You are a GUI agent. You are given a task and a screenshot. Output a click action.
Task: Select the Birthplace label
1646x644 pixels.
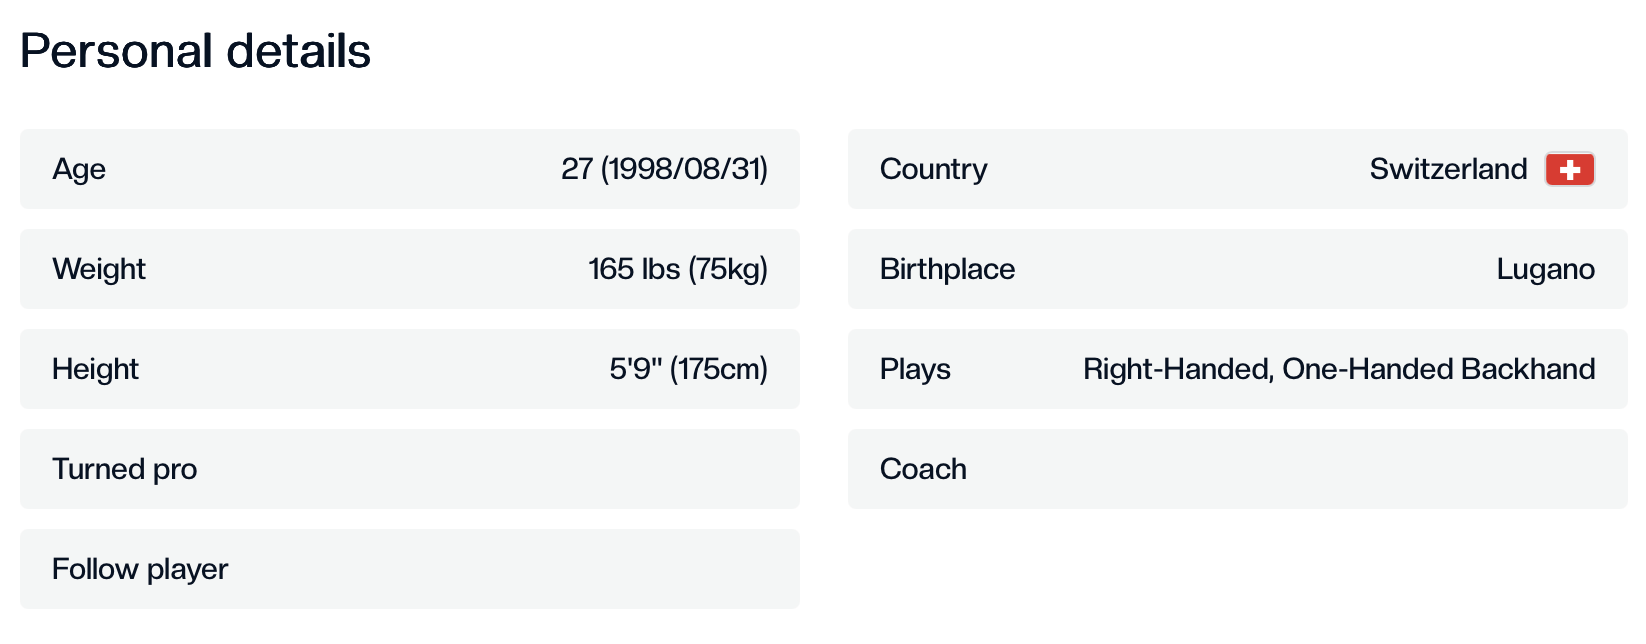tap(947, 269)
